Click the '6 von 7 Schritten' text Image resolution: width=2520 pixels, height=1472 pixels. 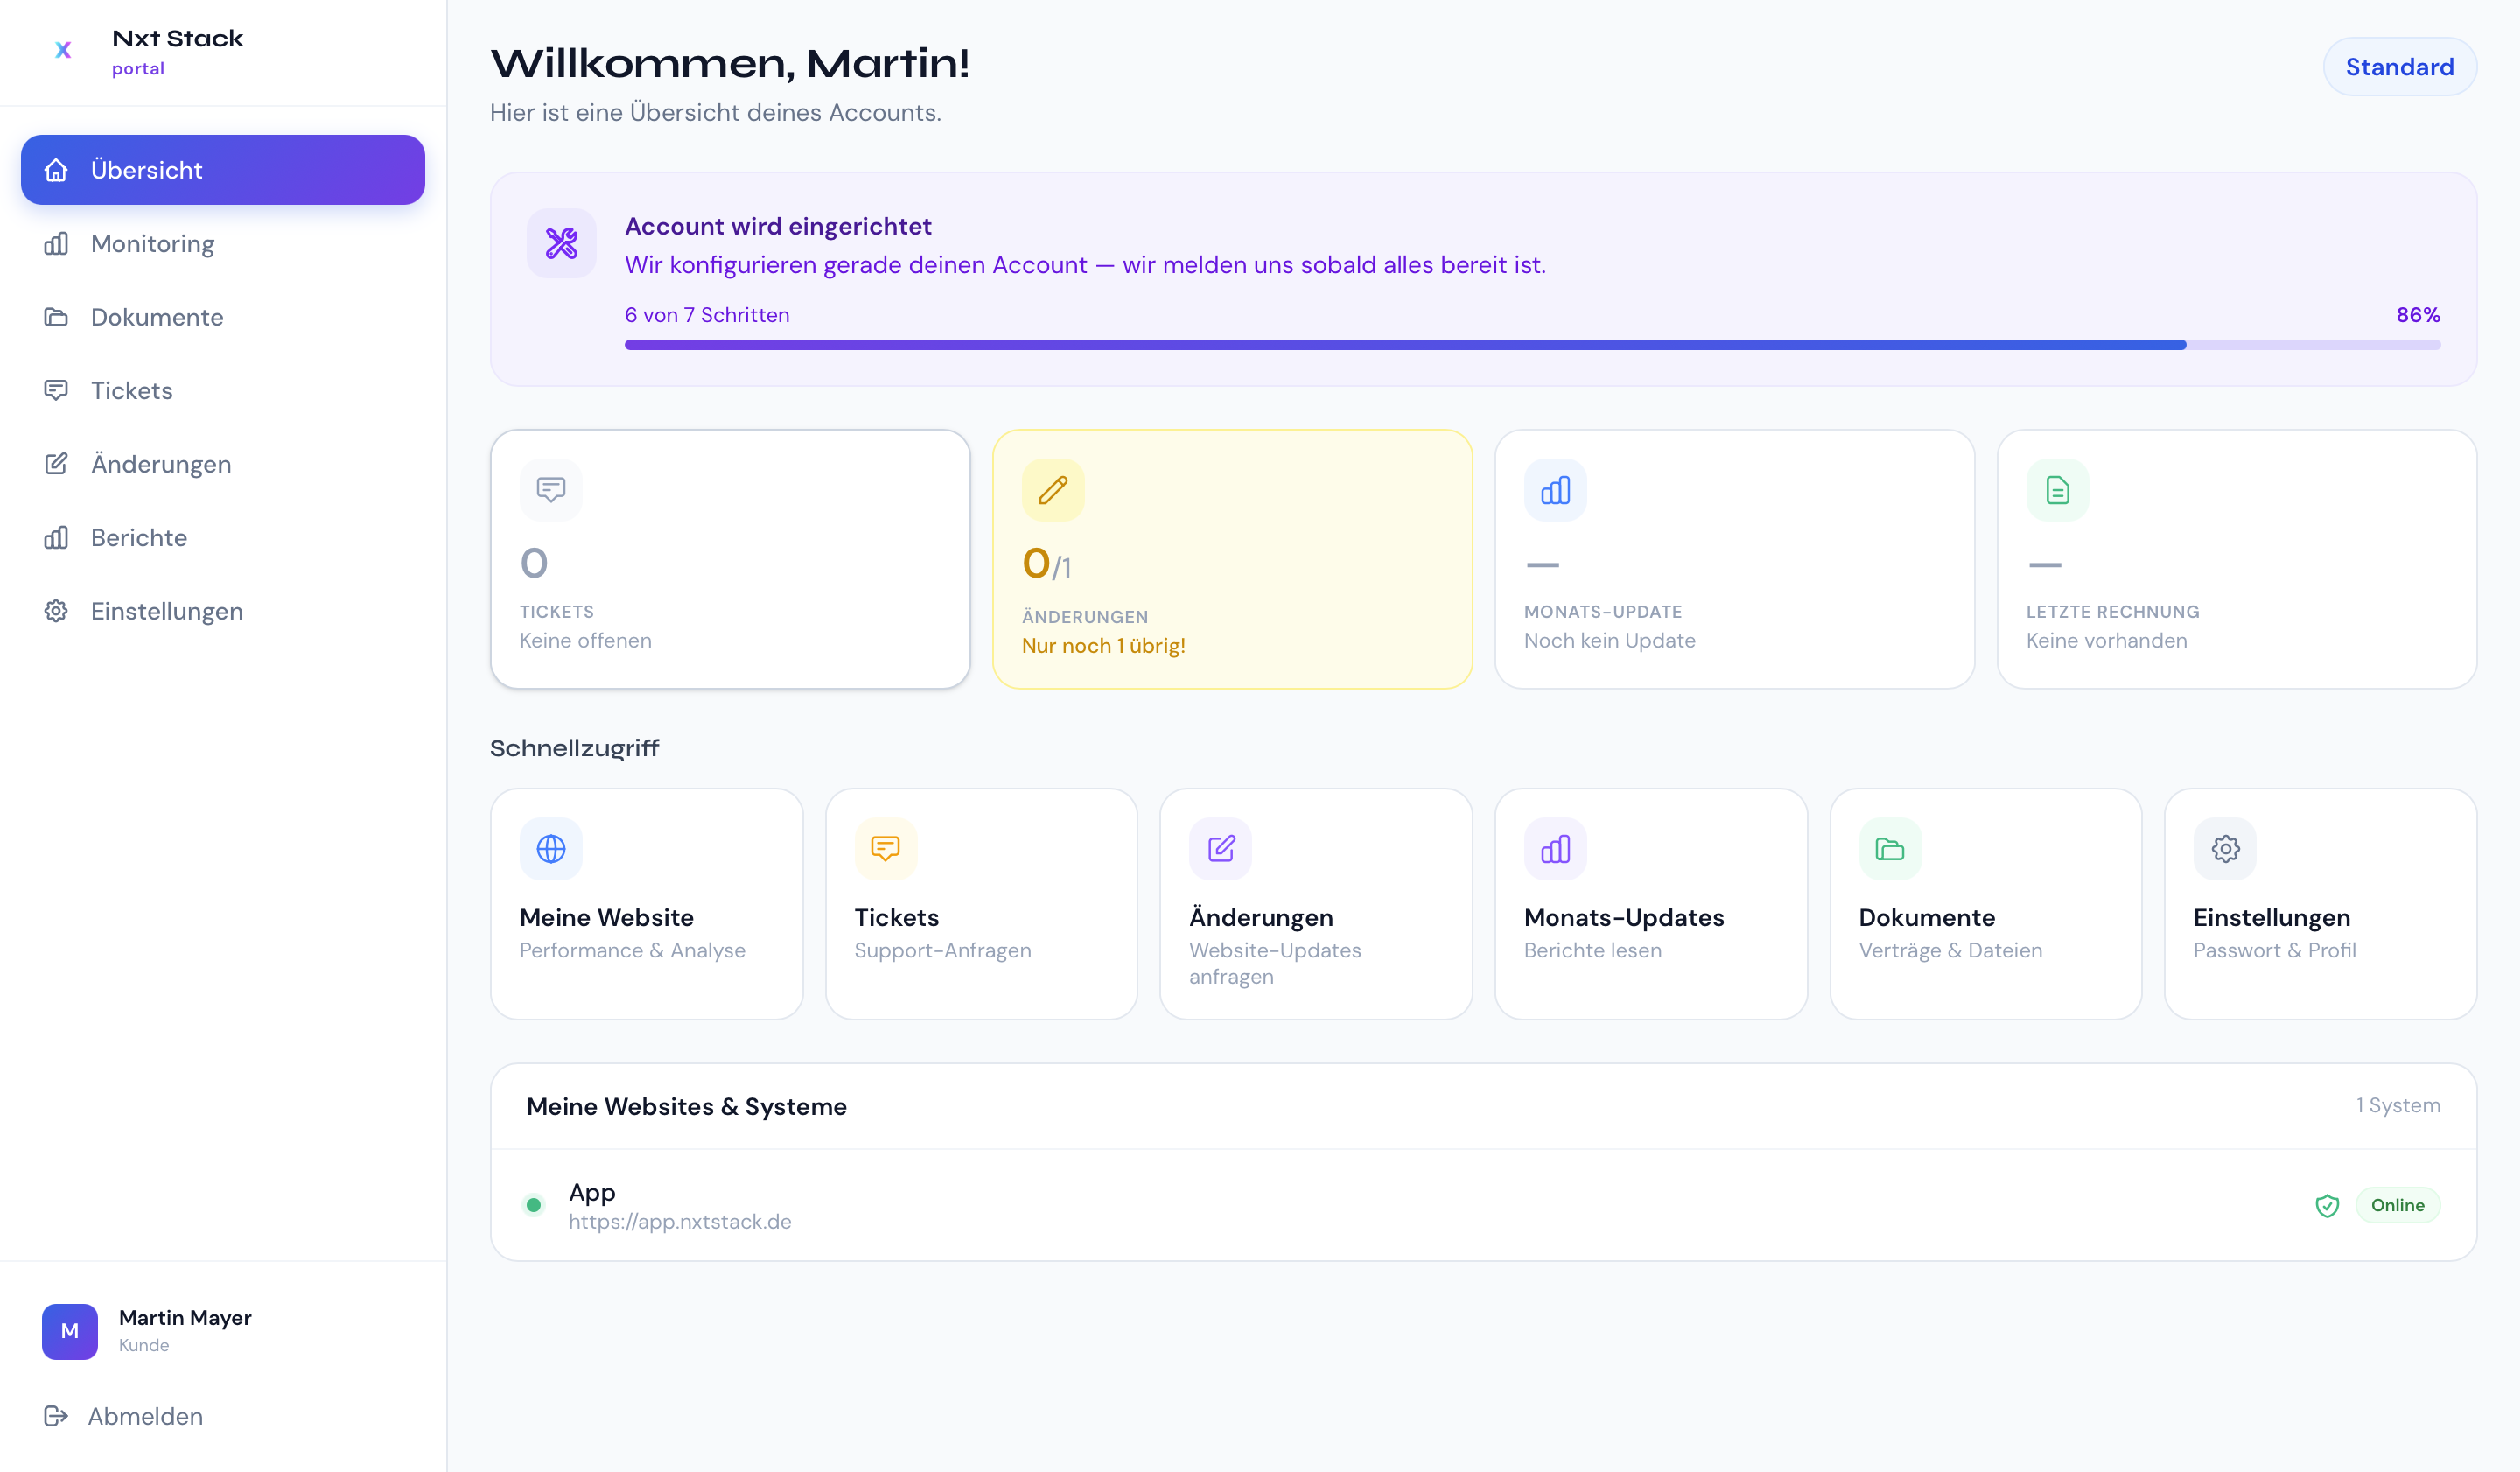click(x=707, y=315)
